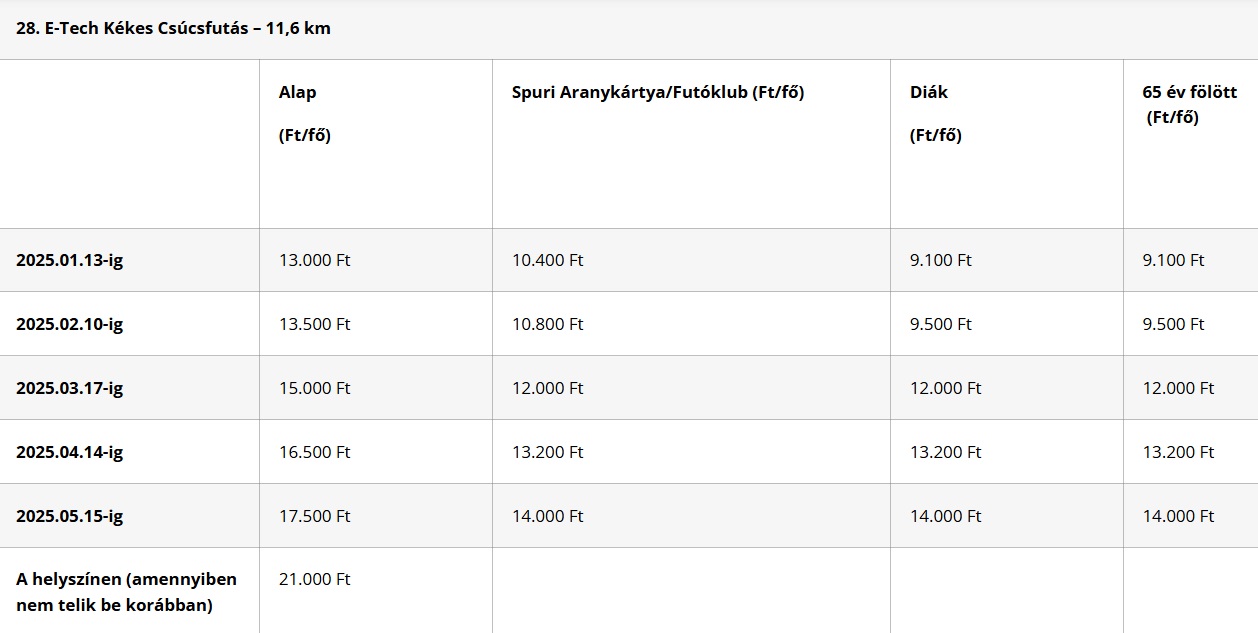Image resolution: width=1258 pixels, height=633 pixels.
Task: Click the 13.000 Ft base price cell
Action: tap(315, 260)
